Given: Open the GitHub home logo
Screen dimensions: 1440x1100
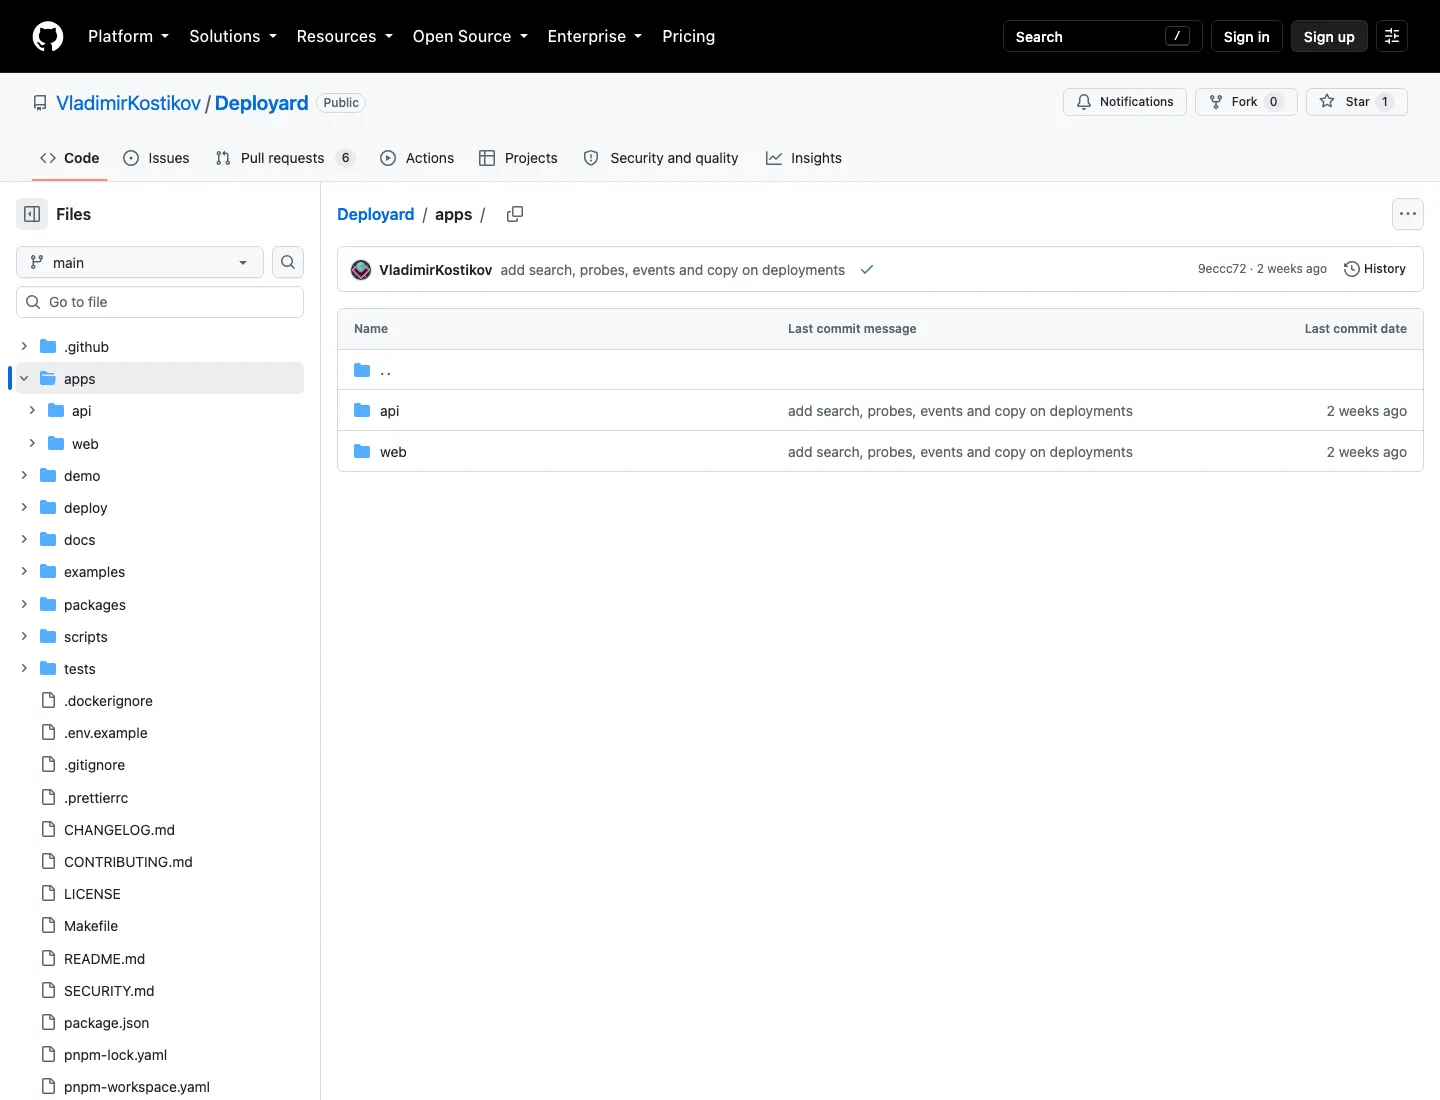Looking at the screenshot, I should [x=48, y=37].
